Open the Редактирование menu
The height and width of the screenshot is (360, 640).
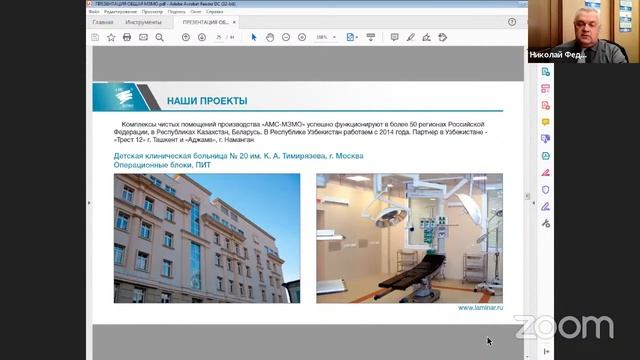pos(120,12)
